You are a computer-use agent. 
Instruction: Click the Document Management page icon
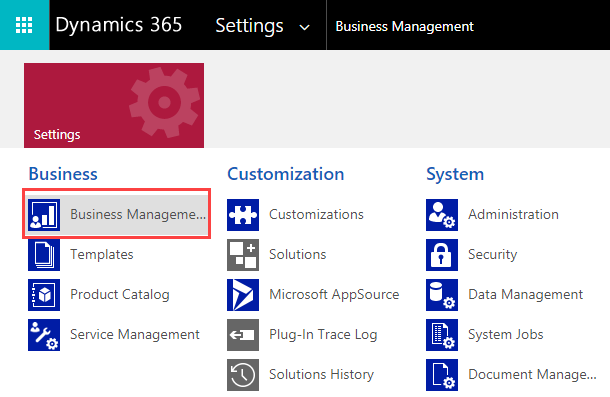click(442, 375)
